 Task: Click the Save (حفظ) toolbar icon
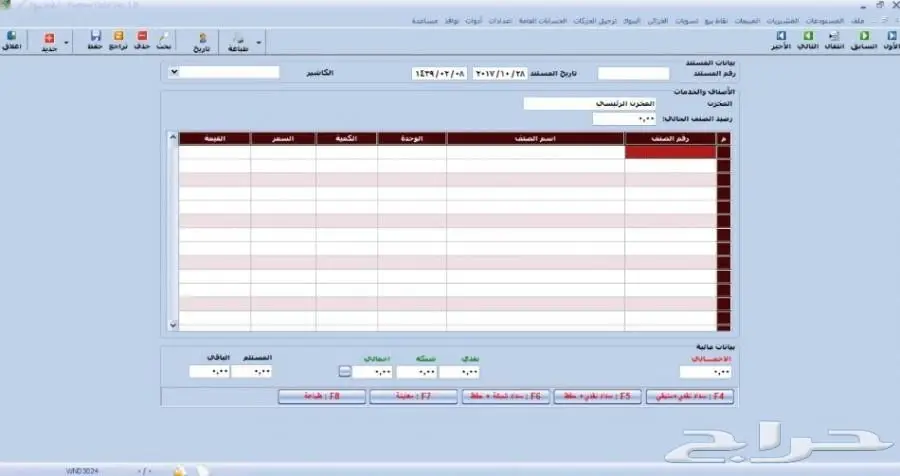[x=96, y=41]
